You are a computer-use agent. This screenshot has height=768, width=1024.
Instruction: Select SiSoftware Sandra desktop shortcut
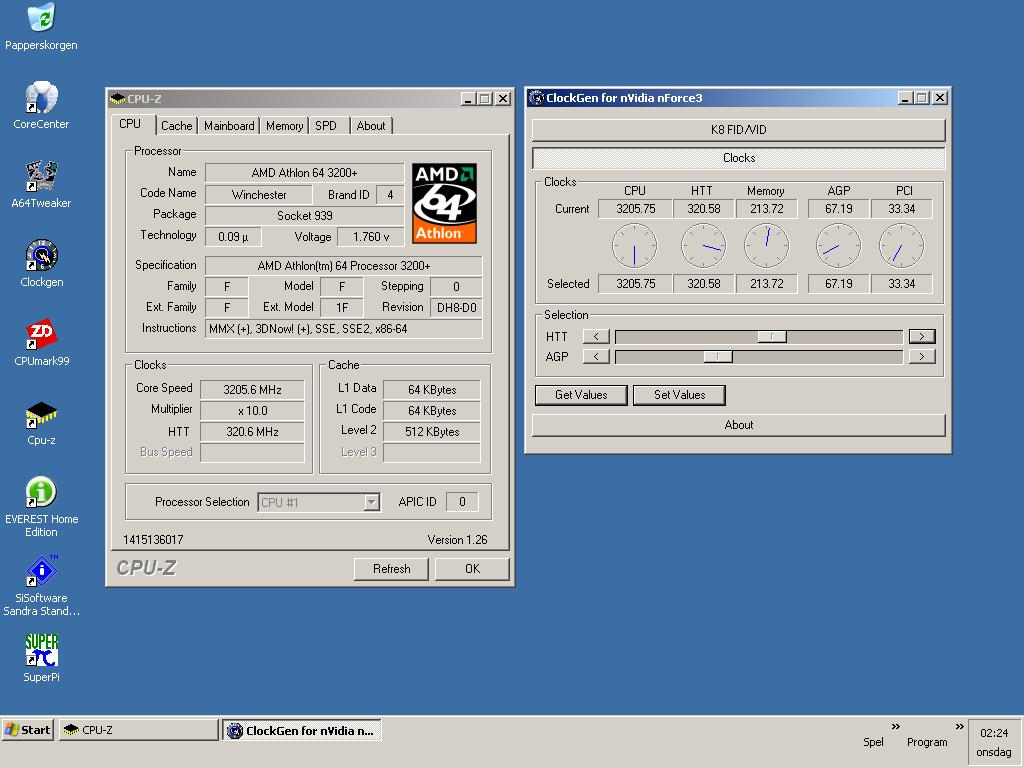42,571
